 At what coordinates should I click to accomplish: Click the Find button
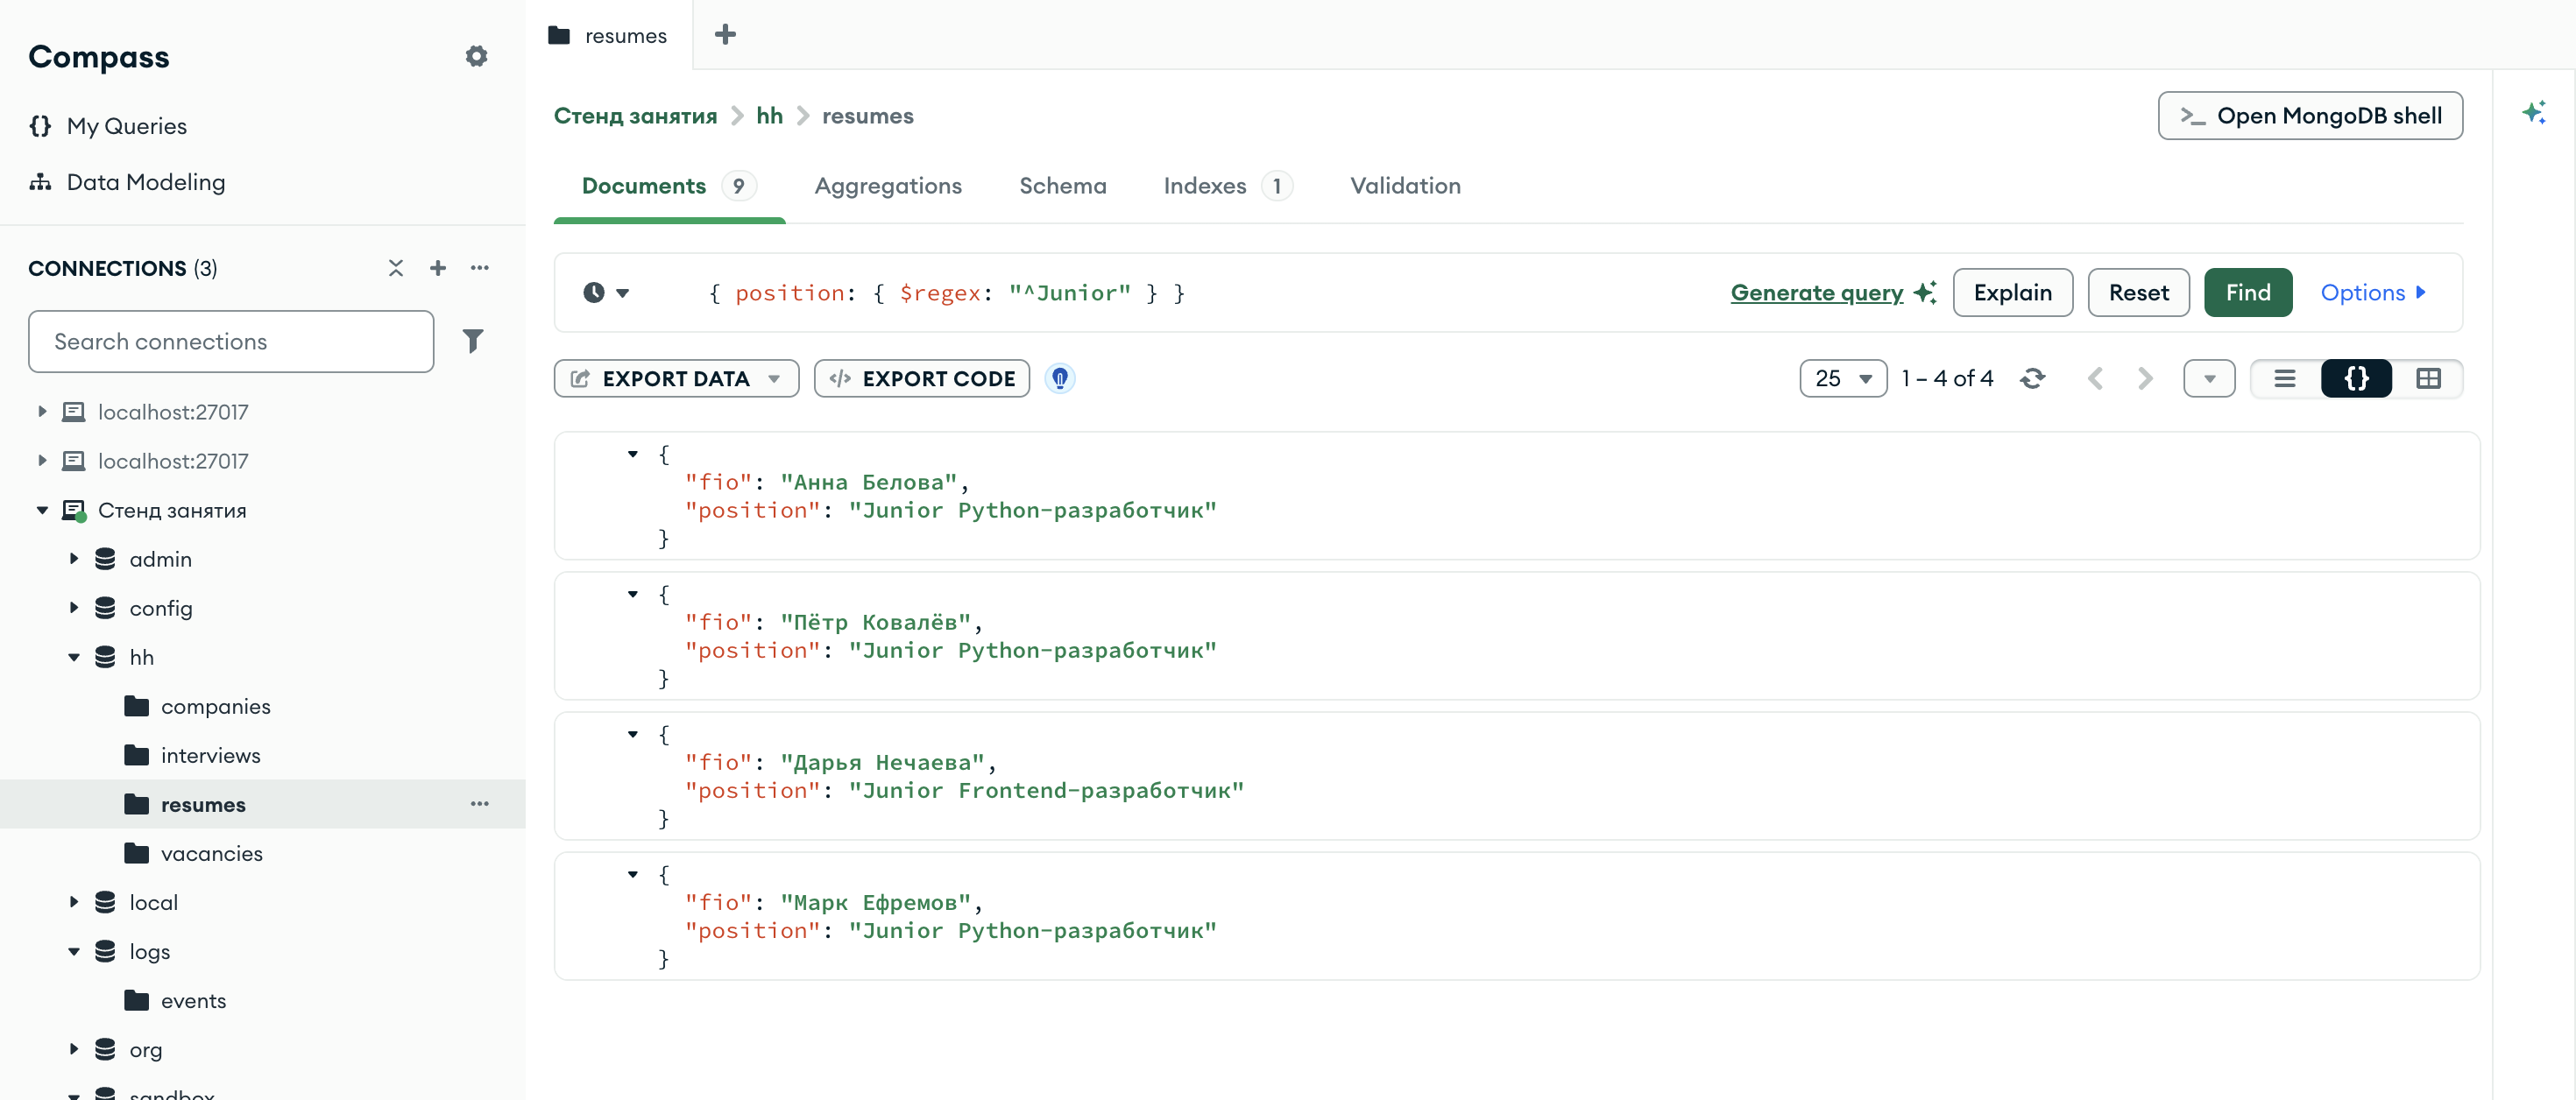pyautogui.click(x=2248, y=293)
